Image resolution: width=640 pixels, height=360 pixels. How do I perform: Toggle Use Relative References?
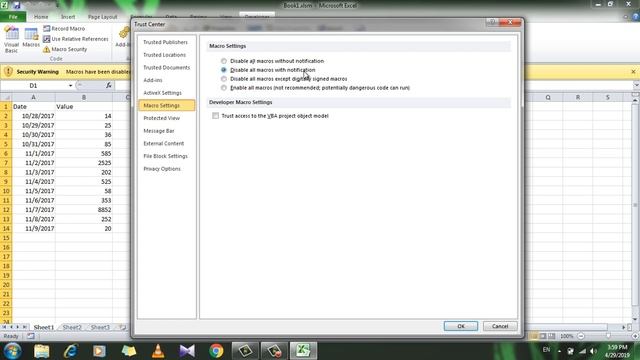pos(76,39)
